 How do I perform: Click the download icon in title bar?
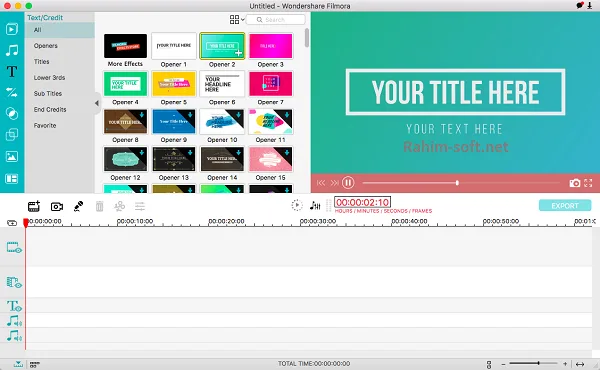point(590,6)
